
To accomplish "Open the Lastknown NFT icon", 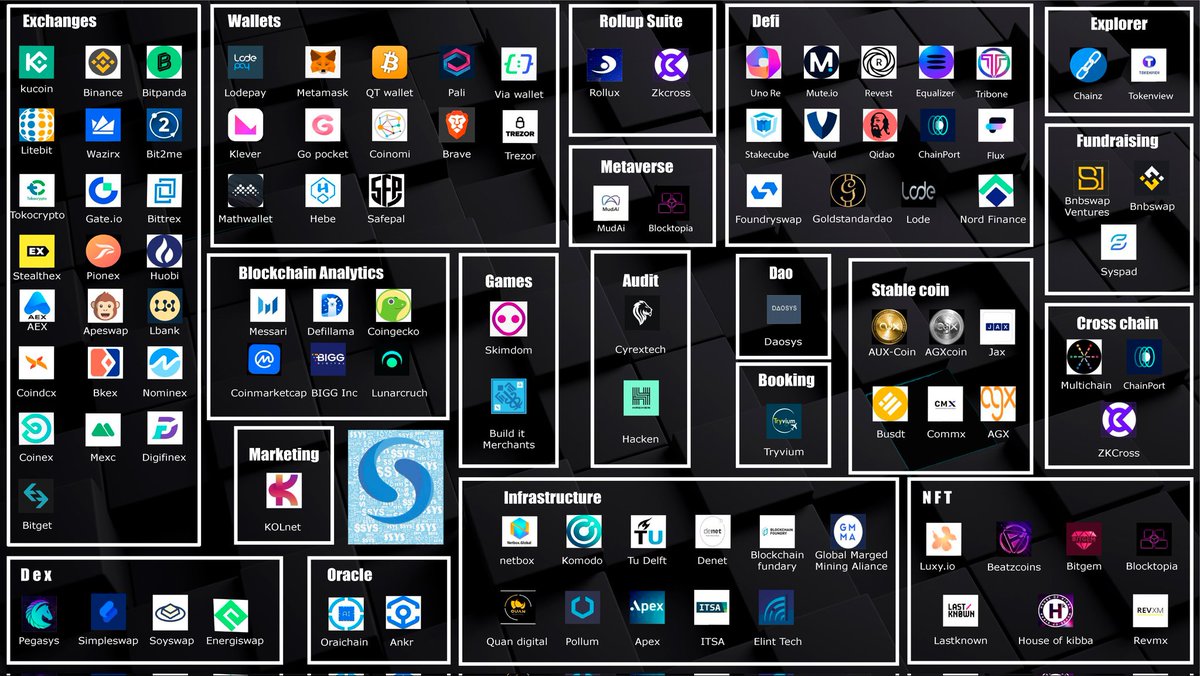I will [962, 609].
